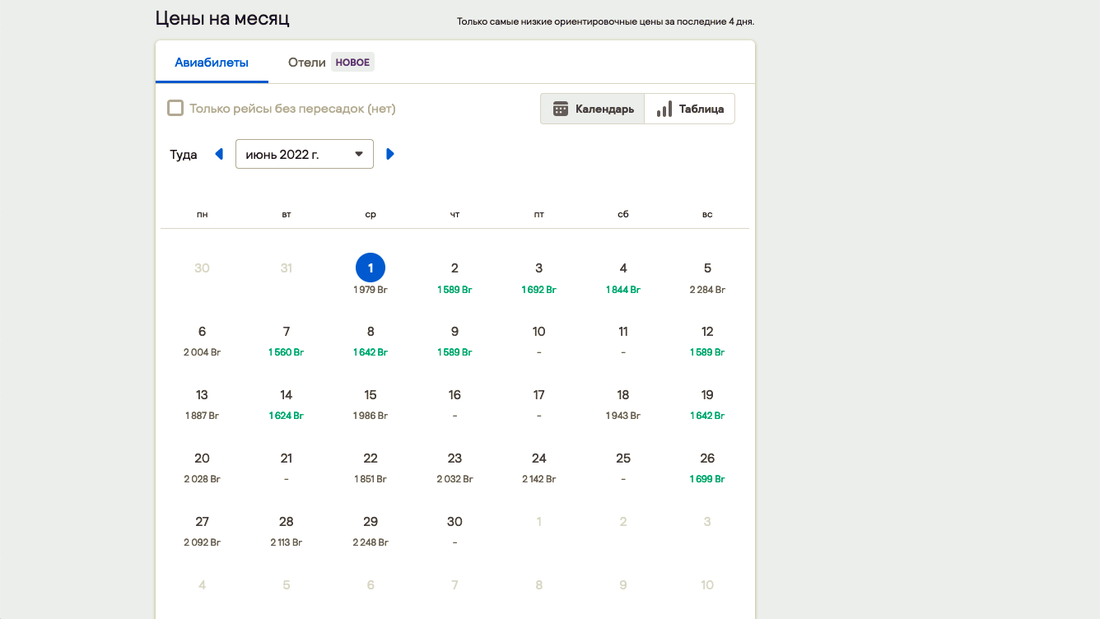Pick June 4 priced 1 844 Br
The height and width of the screenshot is (619, 1100).
tap(623, 277)
